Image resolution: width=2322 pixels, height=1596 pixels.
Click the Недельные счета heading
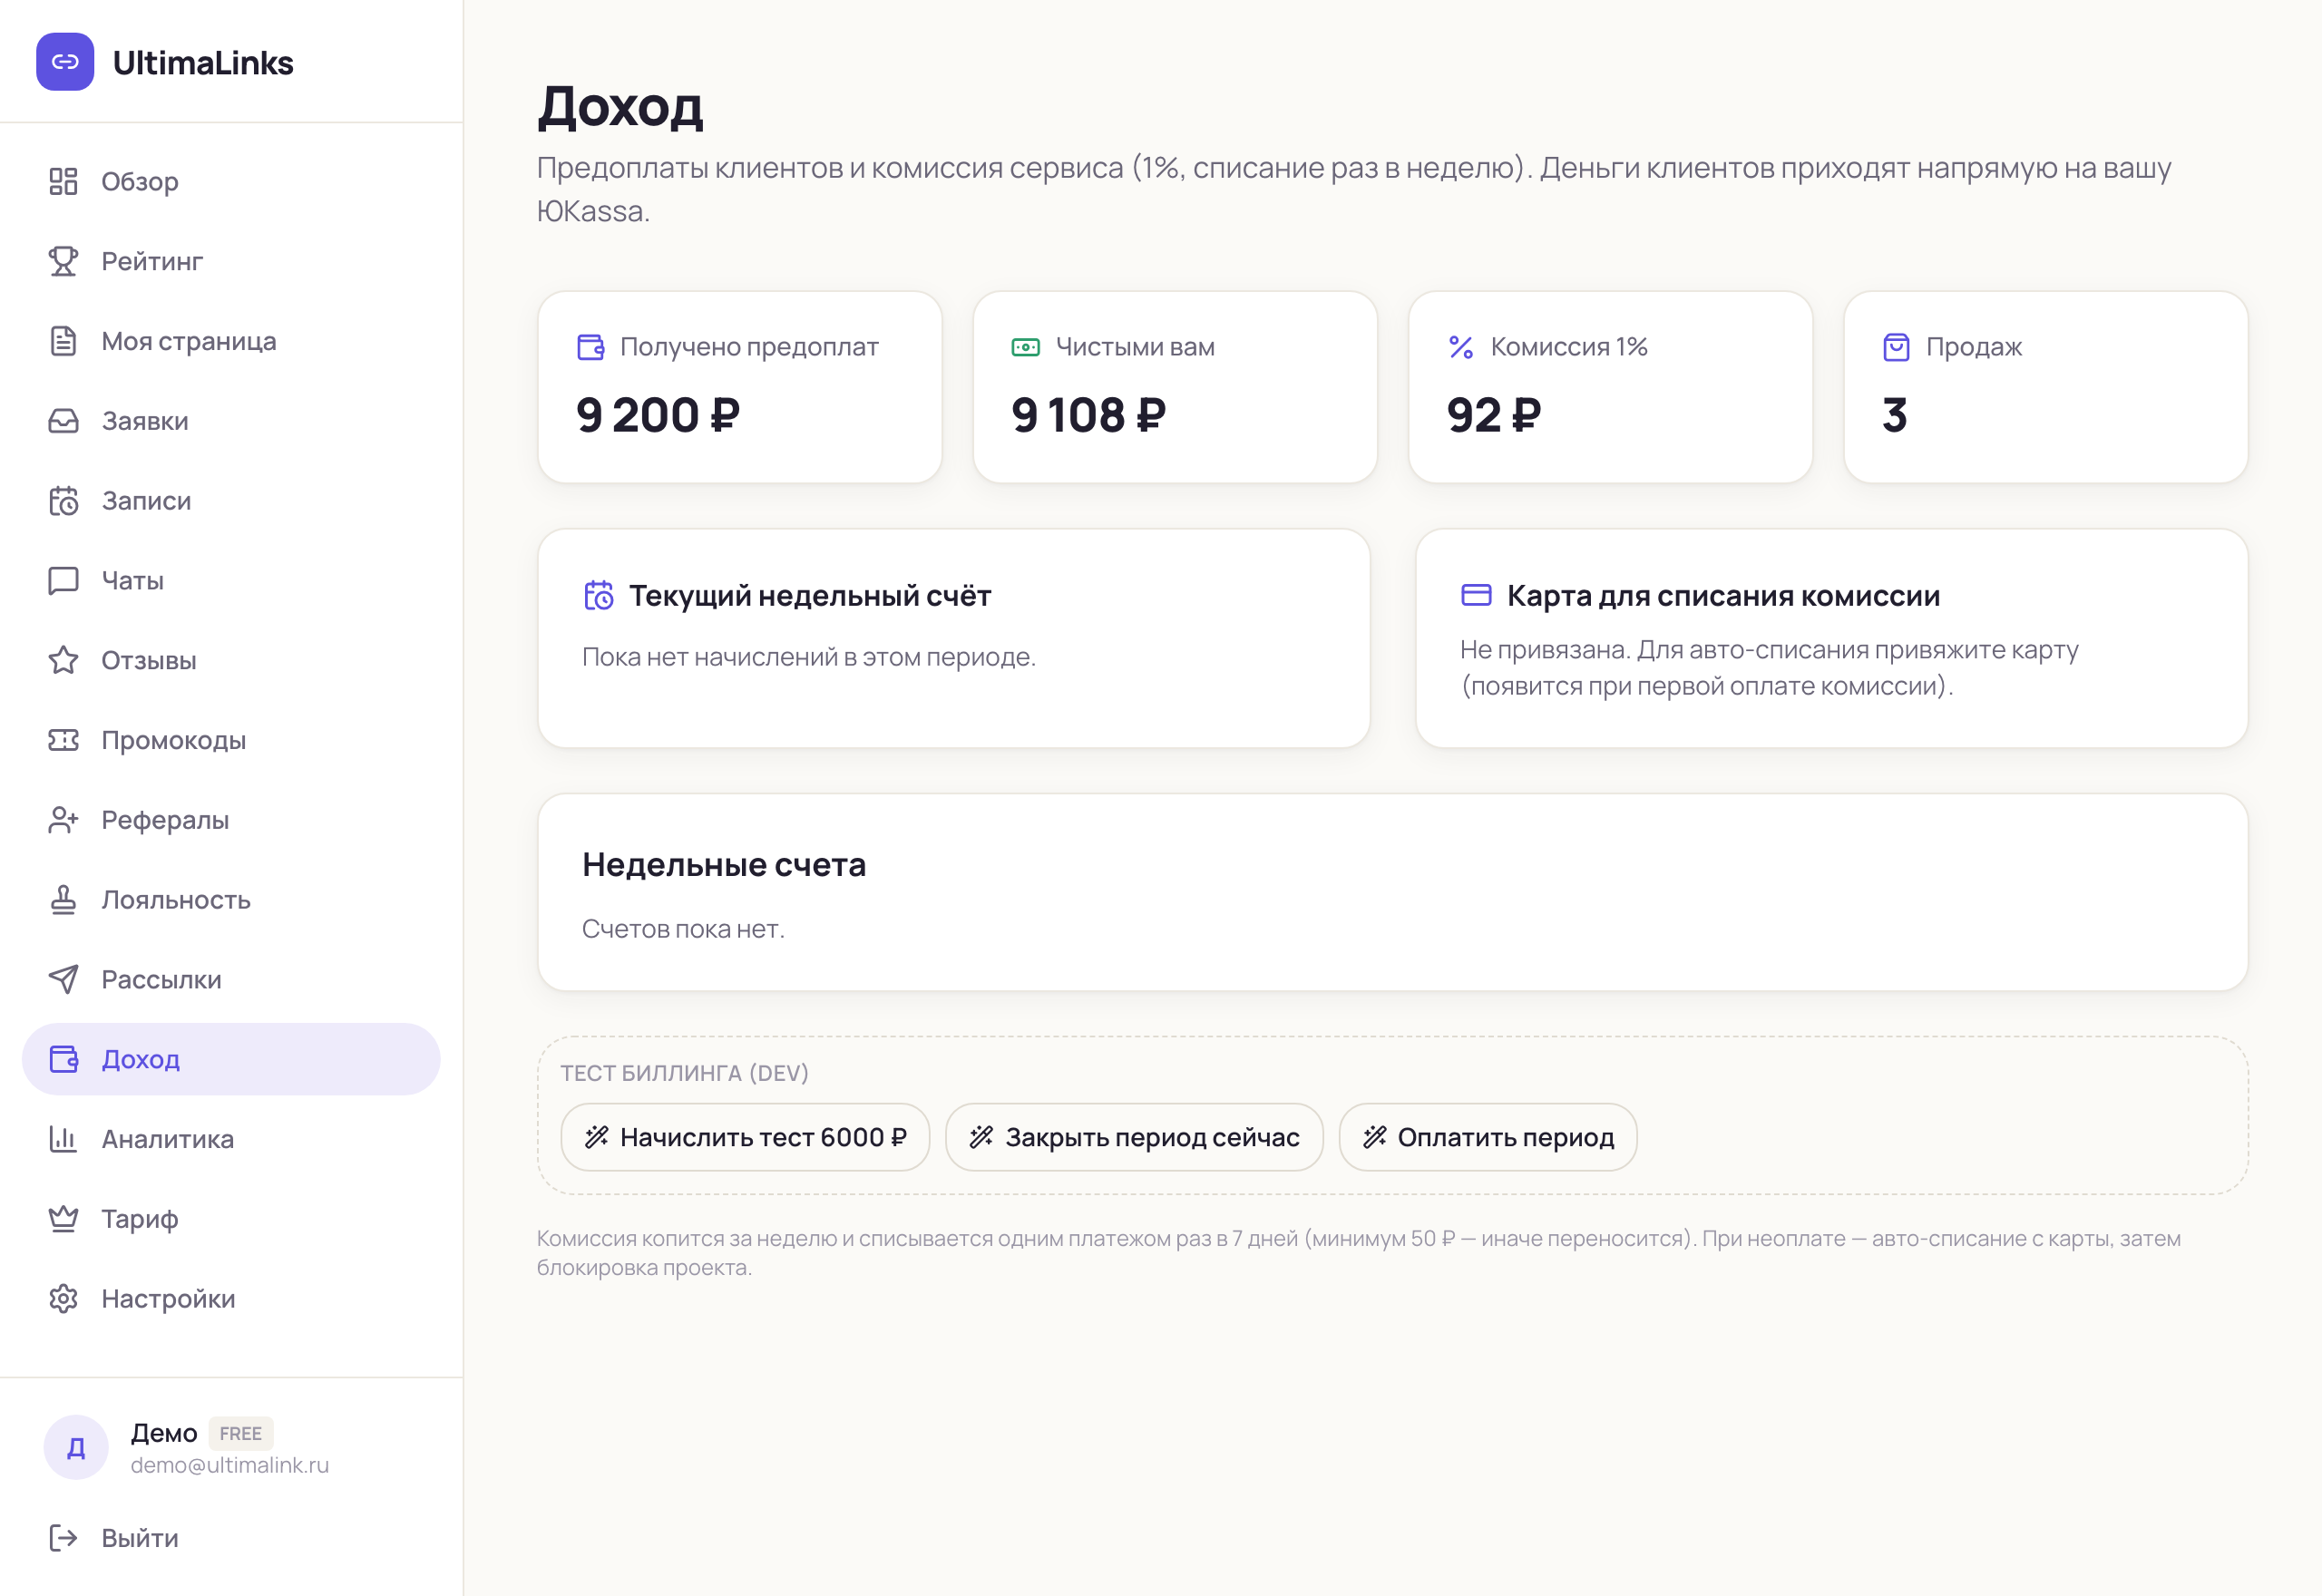pos(724,864)
